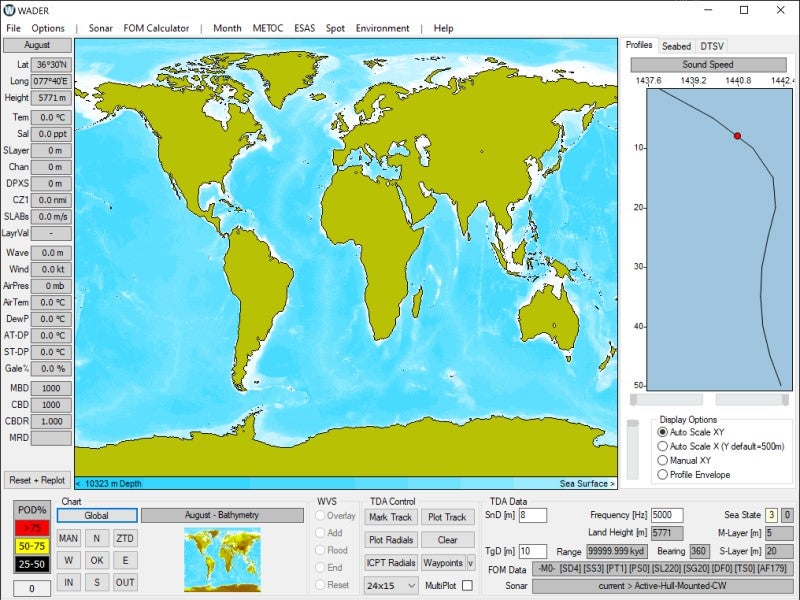Pan chart east with E button
The image size is (800, 600).
[125, 560]
